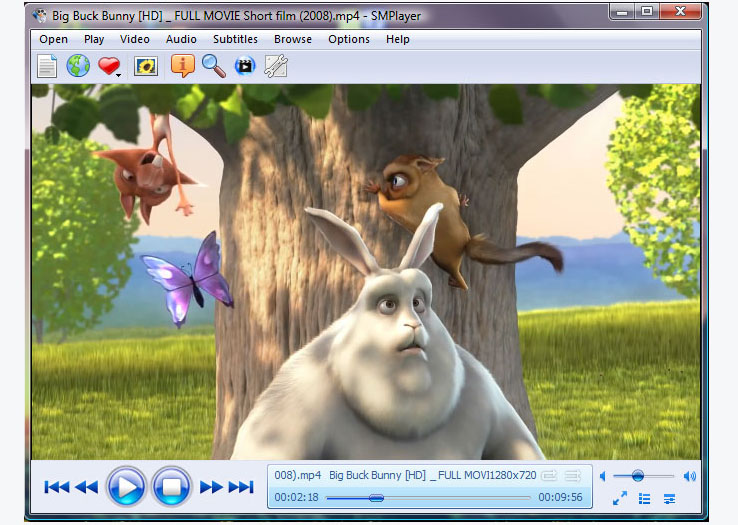This screenshot has width=738, height=525.
Task: Rewind with the double left arrows
Action: (87, 487)
